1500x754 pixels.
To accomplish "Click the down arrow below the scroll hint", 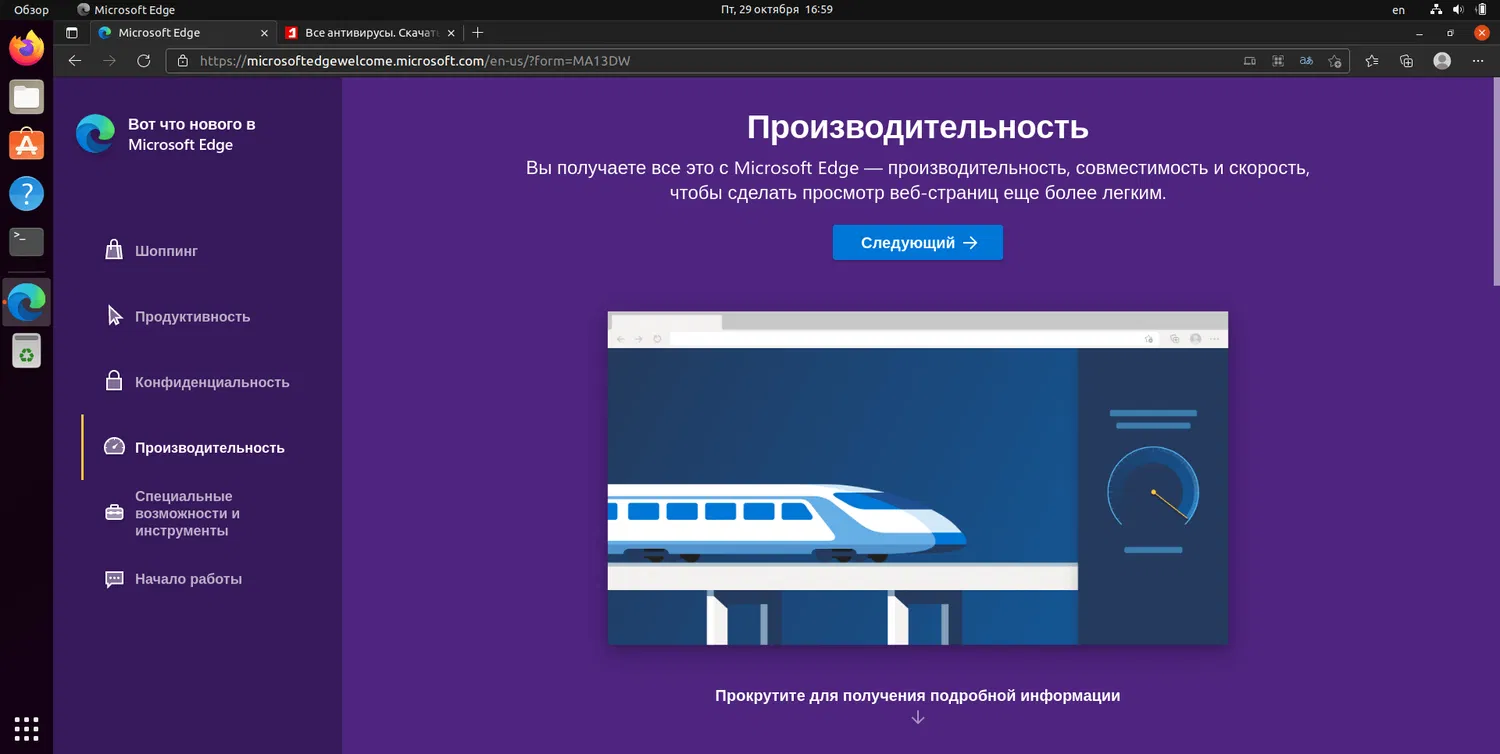I will coord(918,717).
